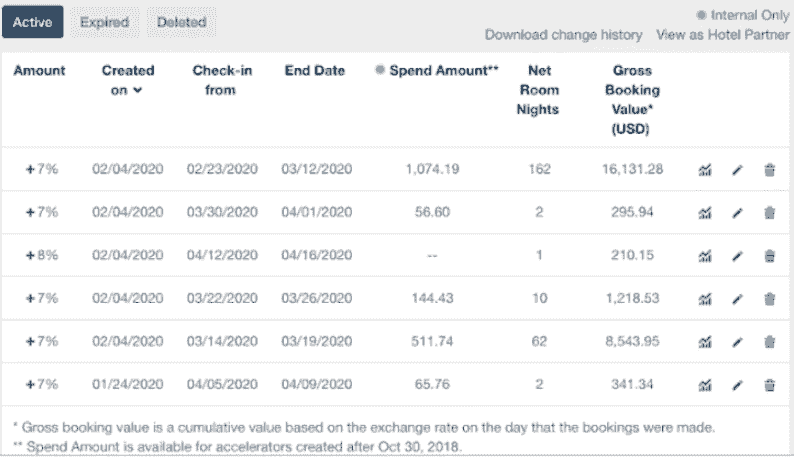Viewport: 794px width, 458px height.
Task: Edit the accelerator with 341.34 booking value
Action: 738,385
